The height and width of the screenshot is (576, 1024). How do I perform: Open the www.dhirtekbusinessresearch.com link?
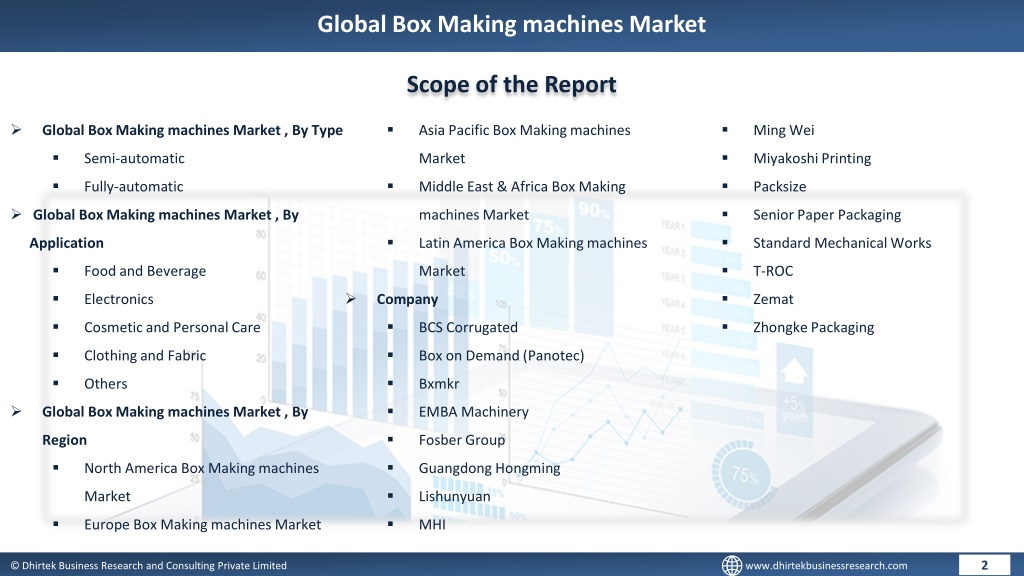826,566
